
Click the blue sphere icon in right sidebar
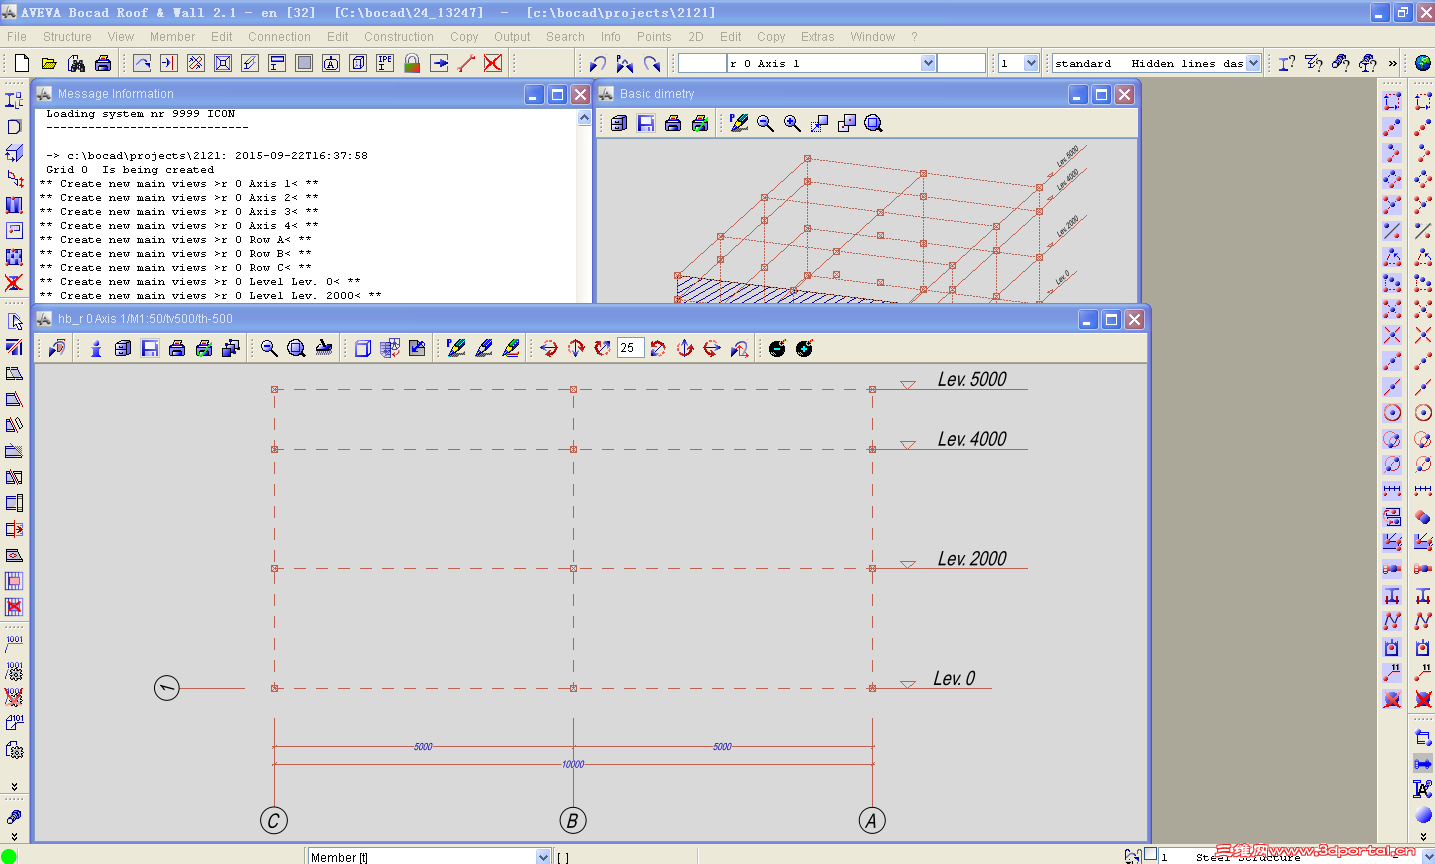point(1423,815)
